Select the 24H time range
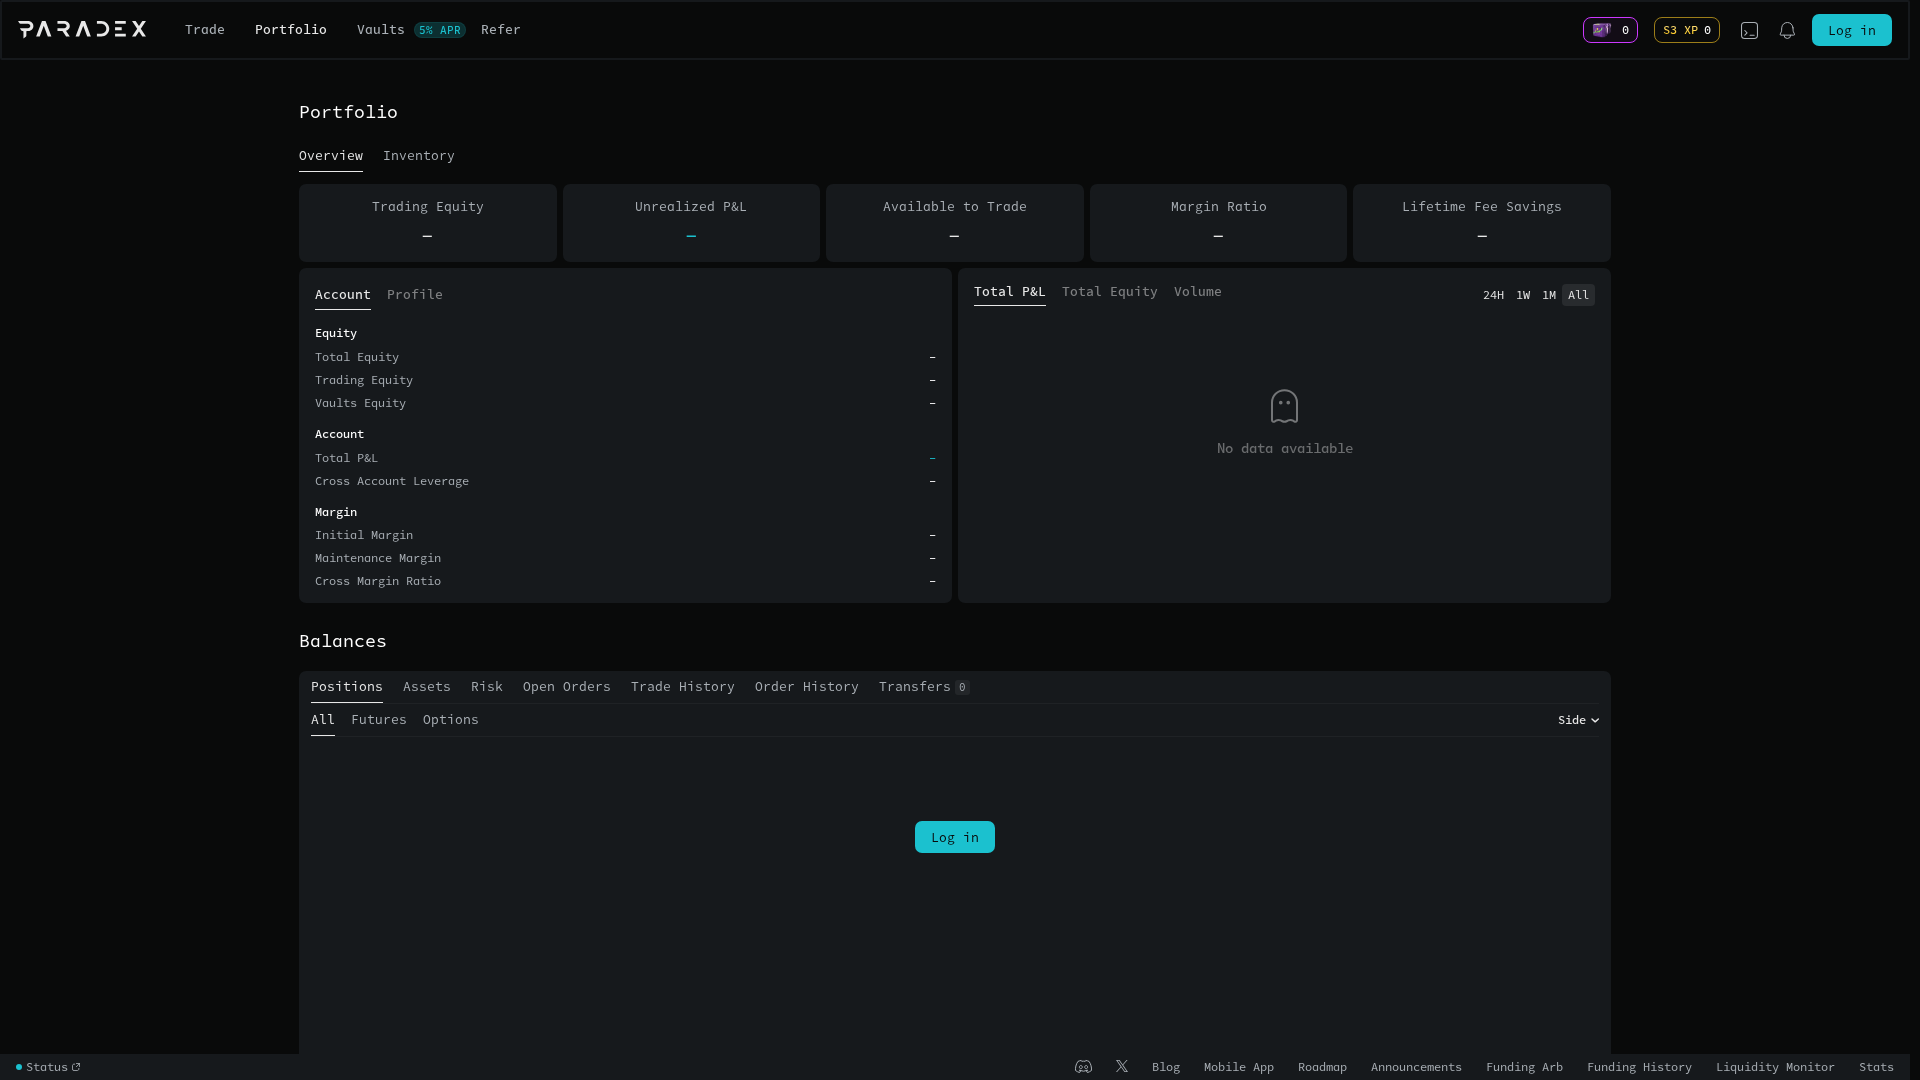This screenshot has width=1920, height=1080. [x=1494, y=295]
